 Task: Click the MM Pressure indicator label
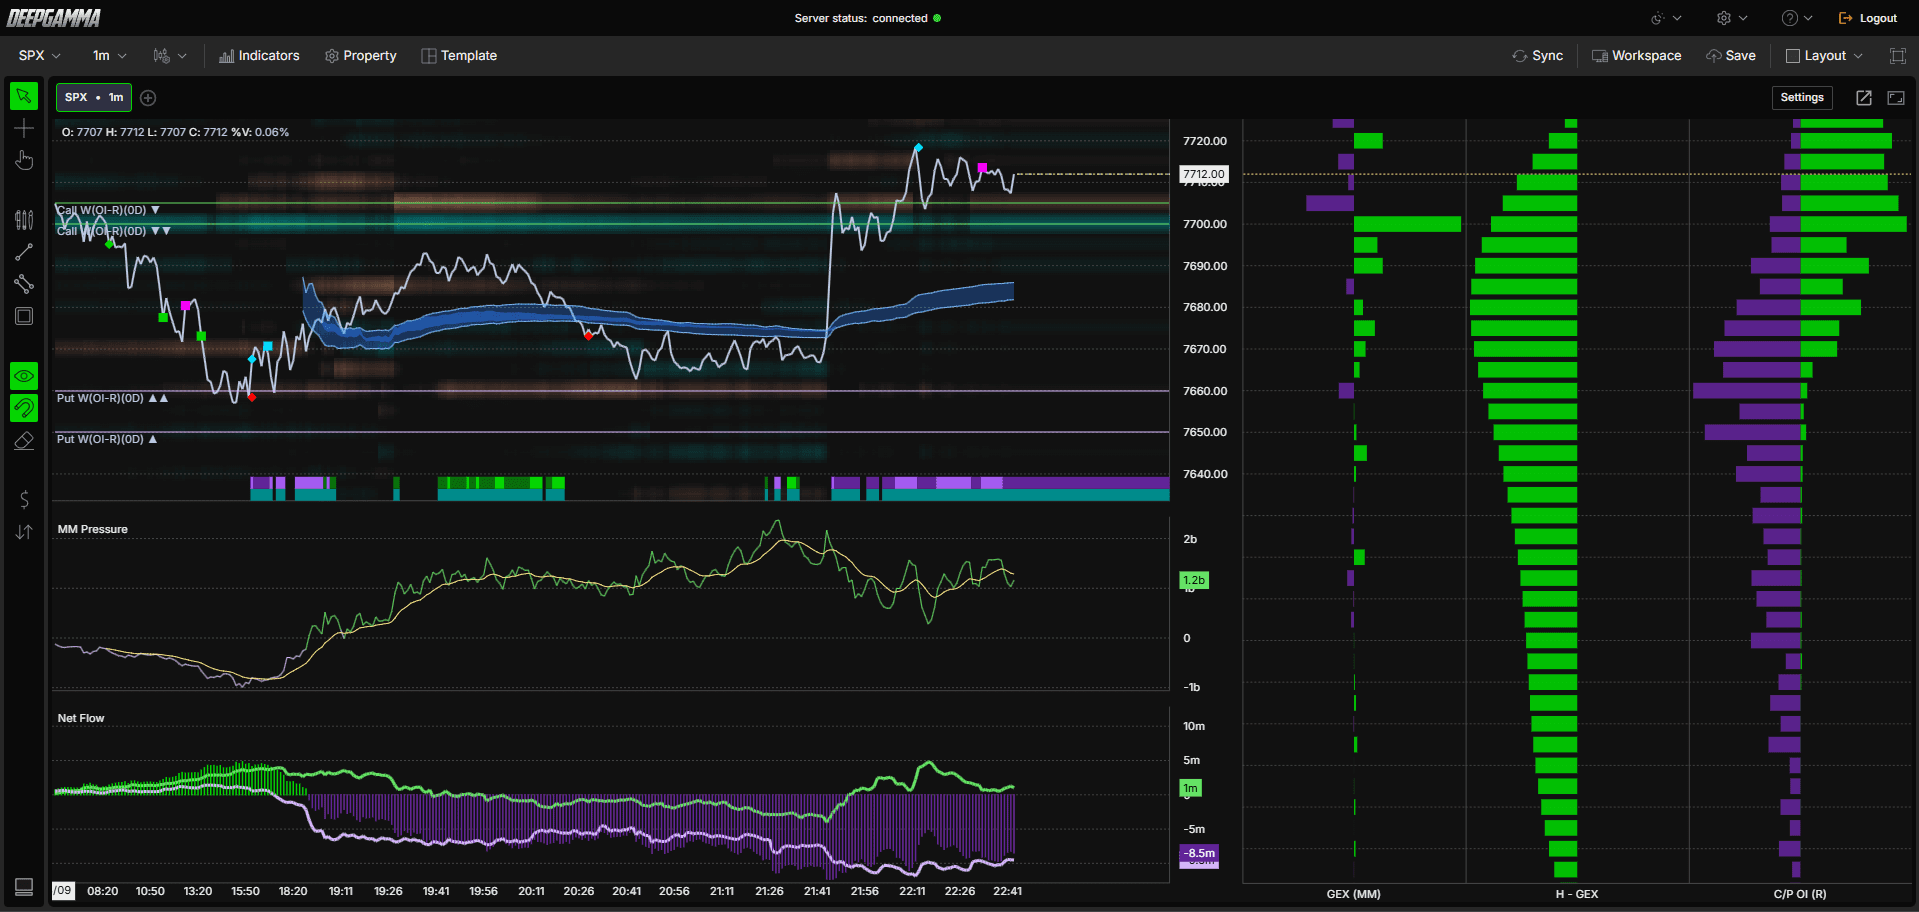point(93,529)
